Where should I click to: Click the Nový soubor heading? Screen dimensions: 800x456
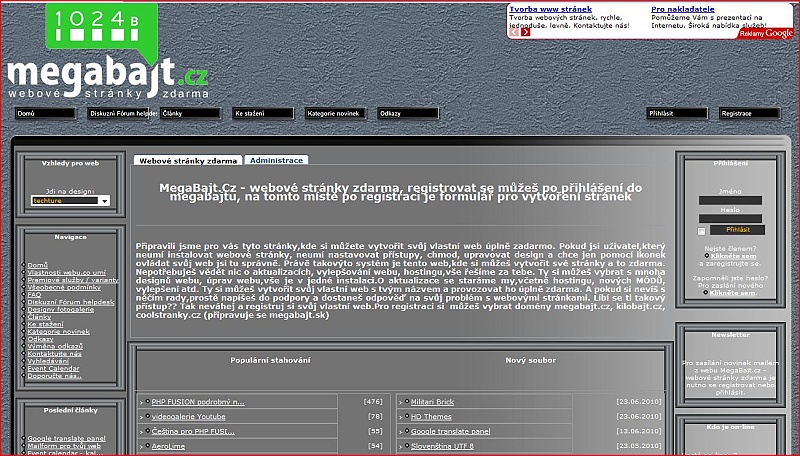(x=531, y=360)
